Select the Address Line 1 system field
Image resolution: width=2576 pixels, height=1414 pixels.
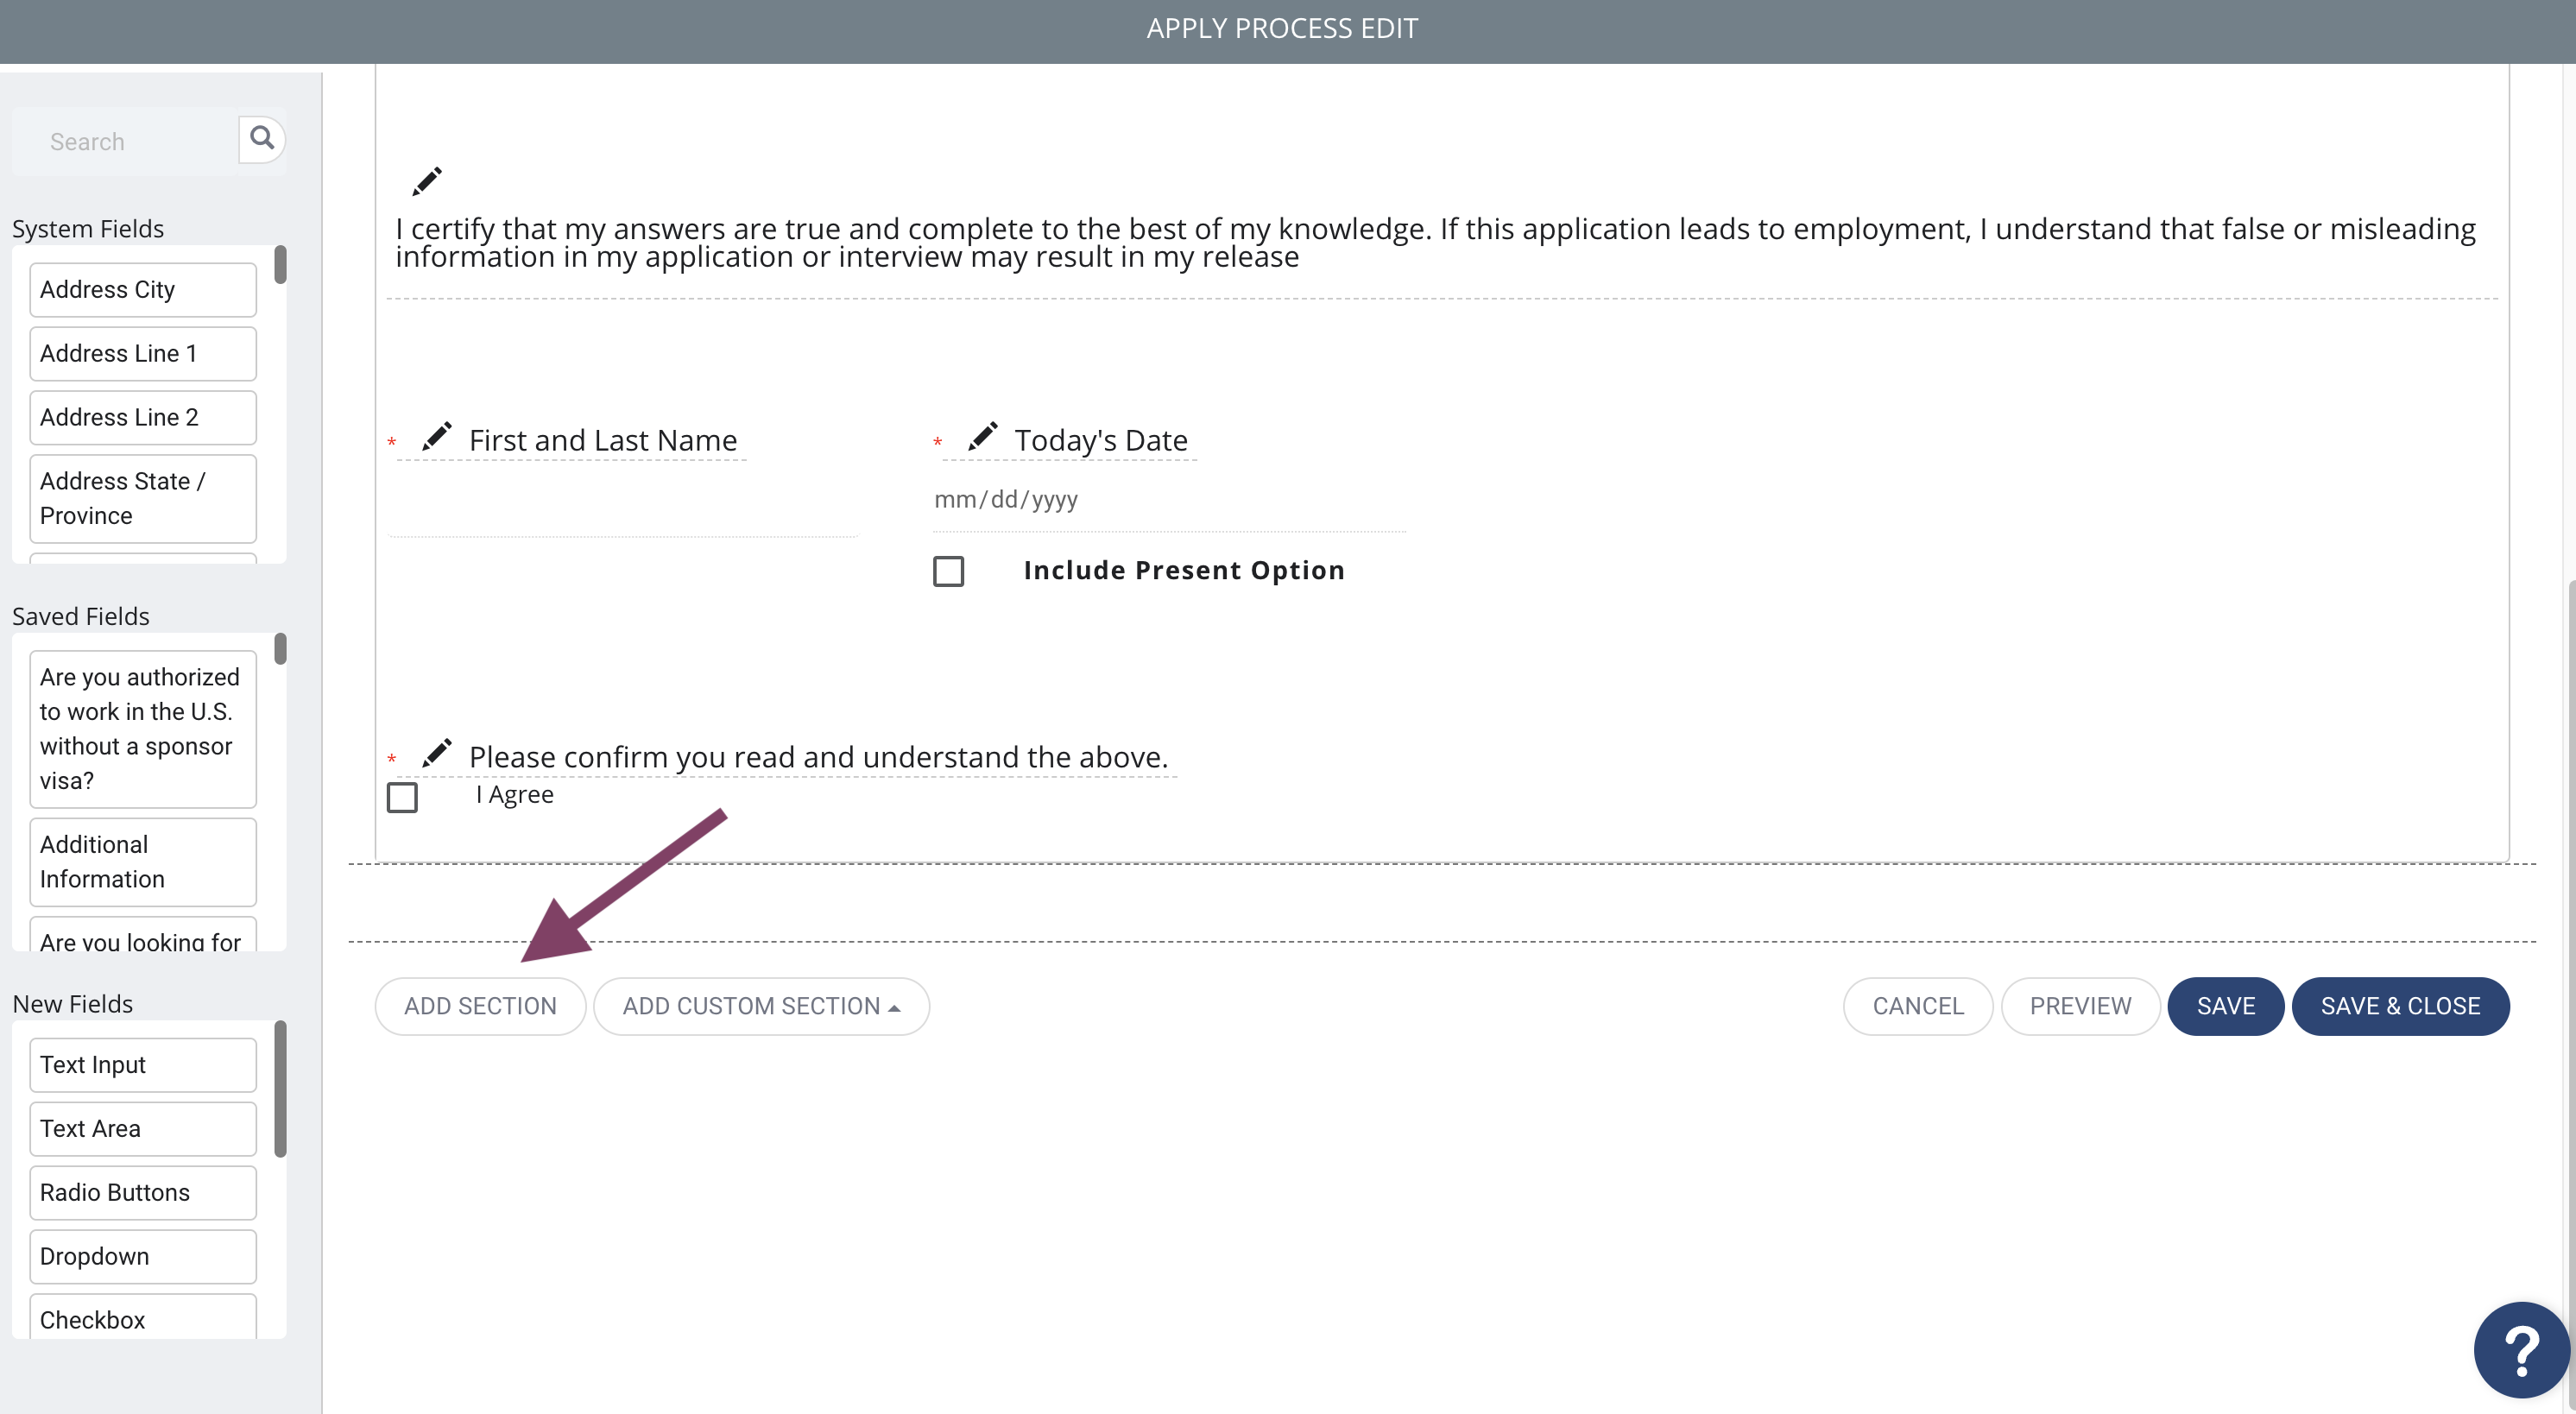(x=143, y=354)
